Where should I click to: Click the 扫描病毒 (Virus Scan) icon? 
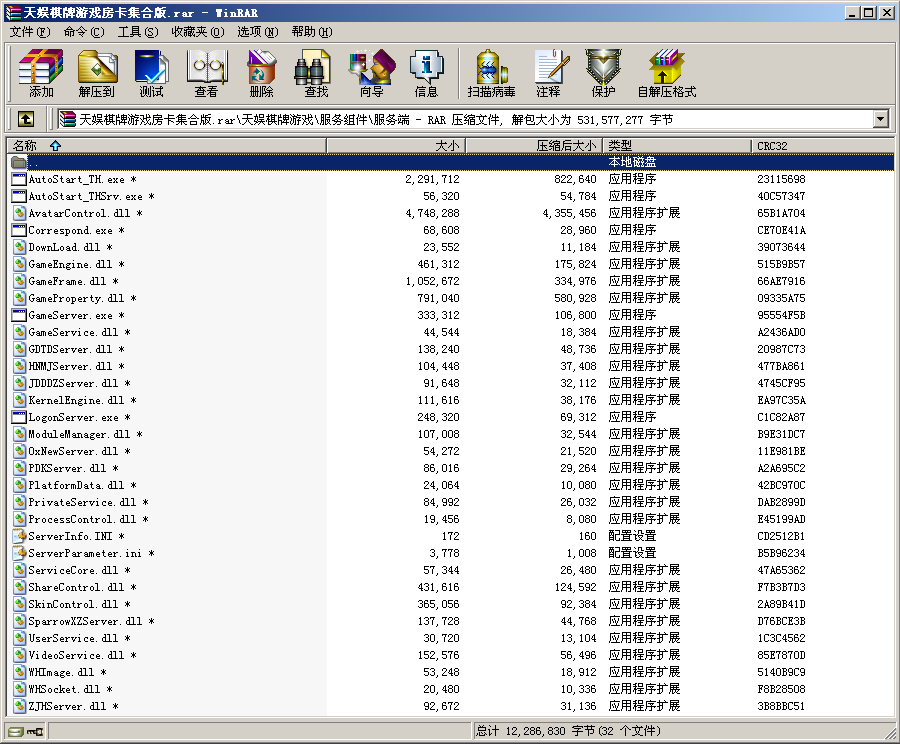(x=491, y=73)
